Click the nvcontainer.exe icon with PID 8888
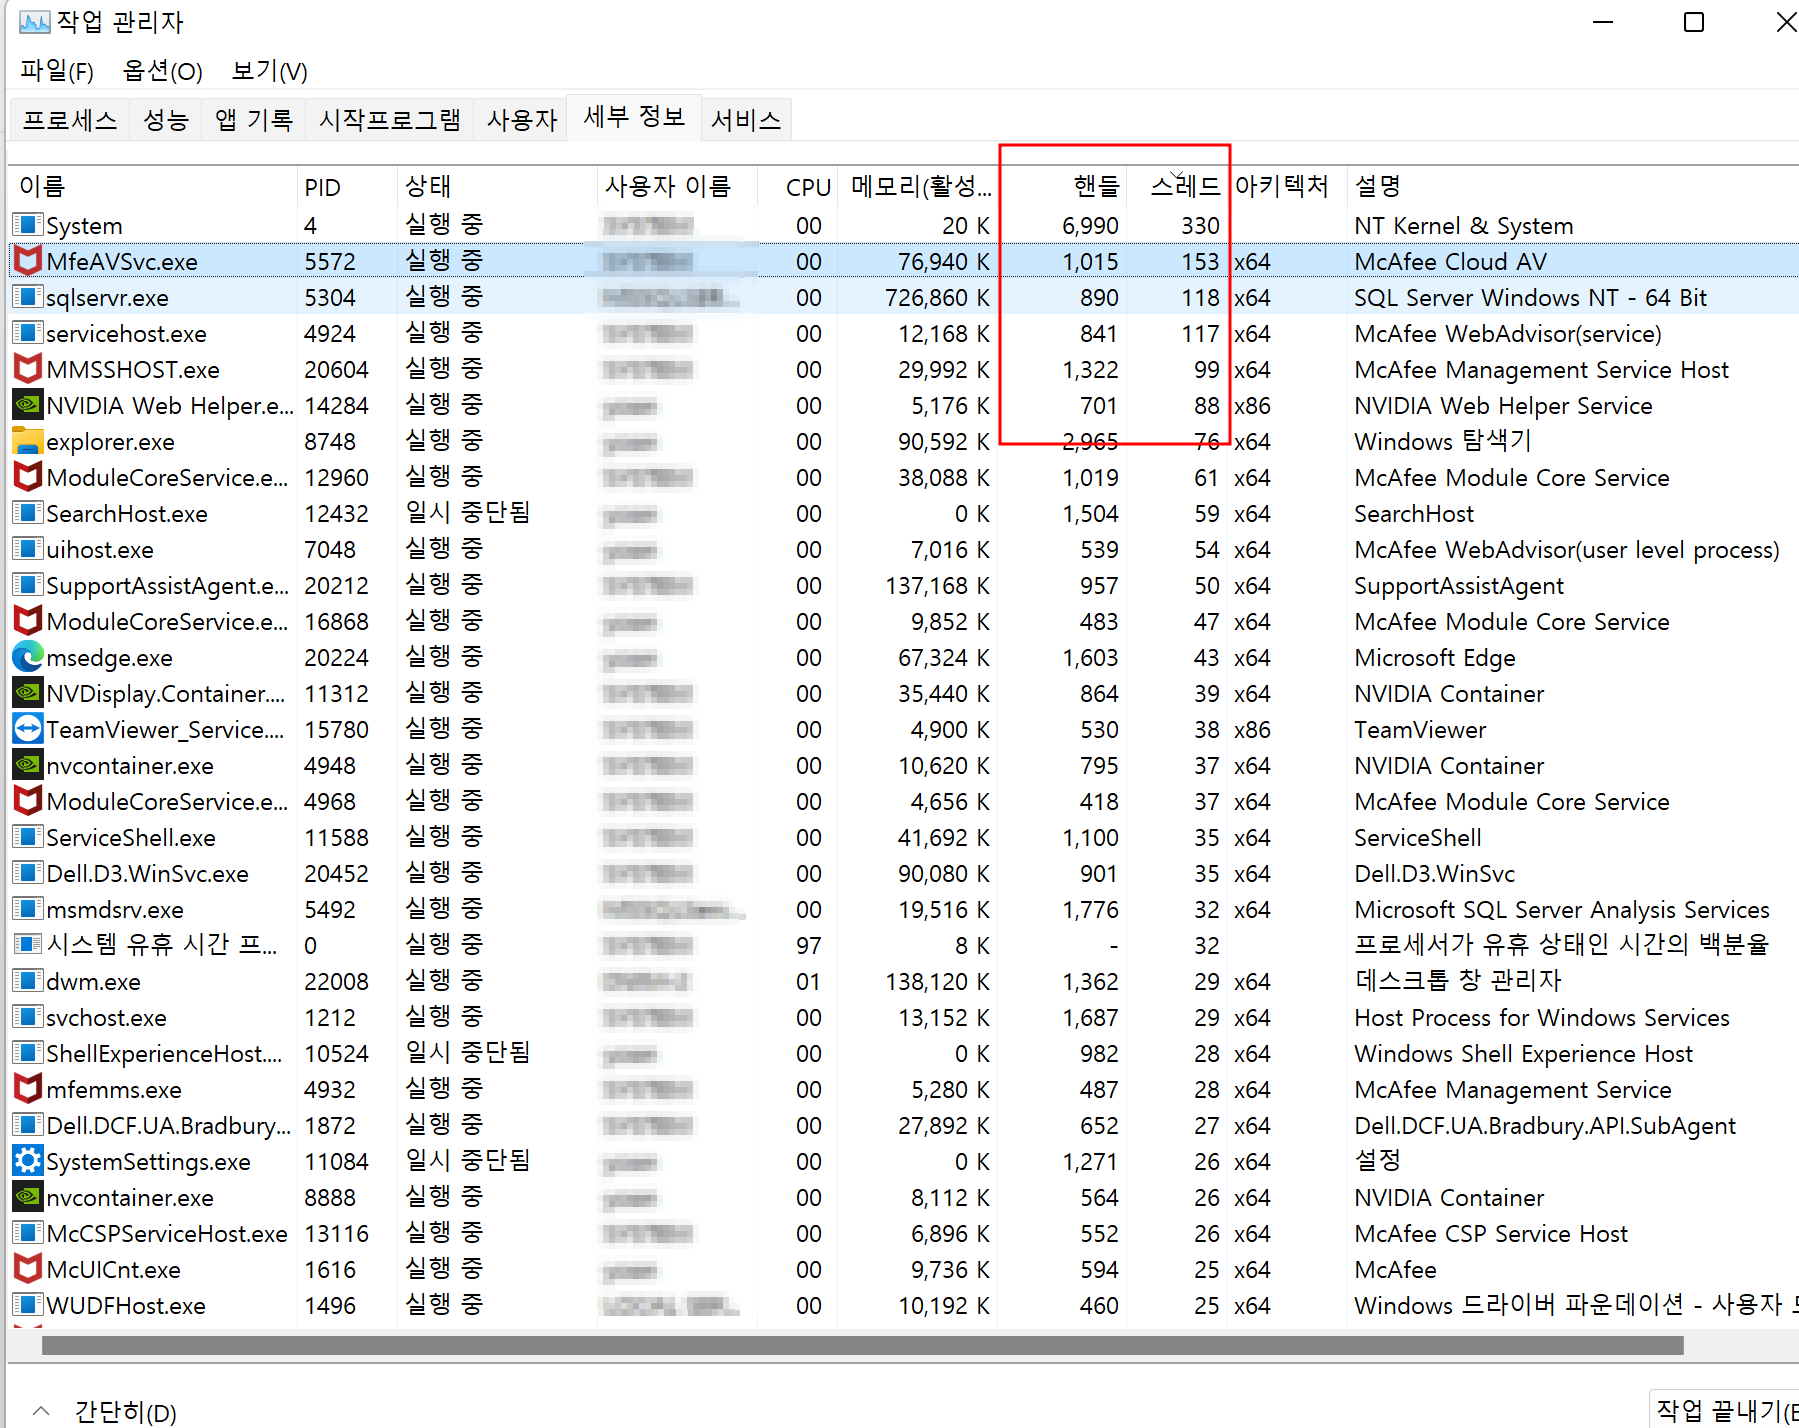 pos(27,1197)
